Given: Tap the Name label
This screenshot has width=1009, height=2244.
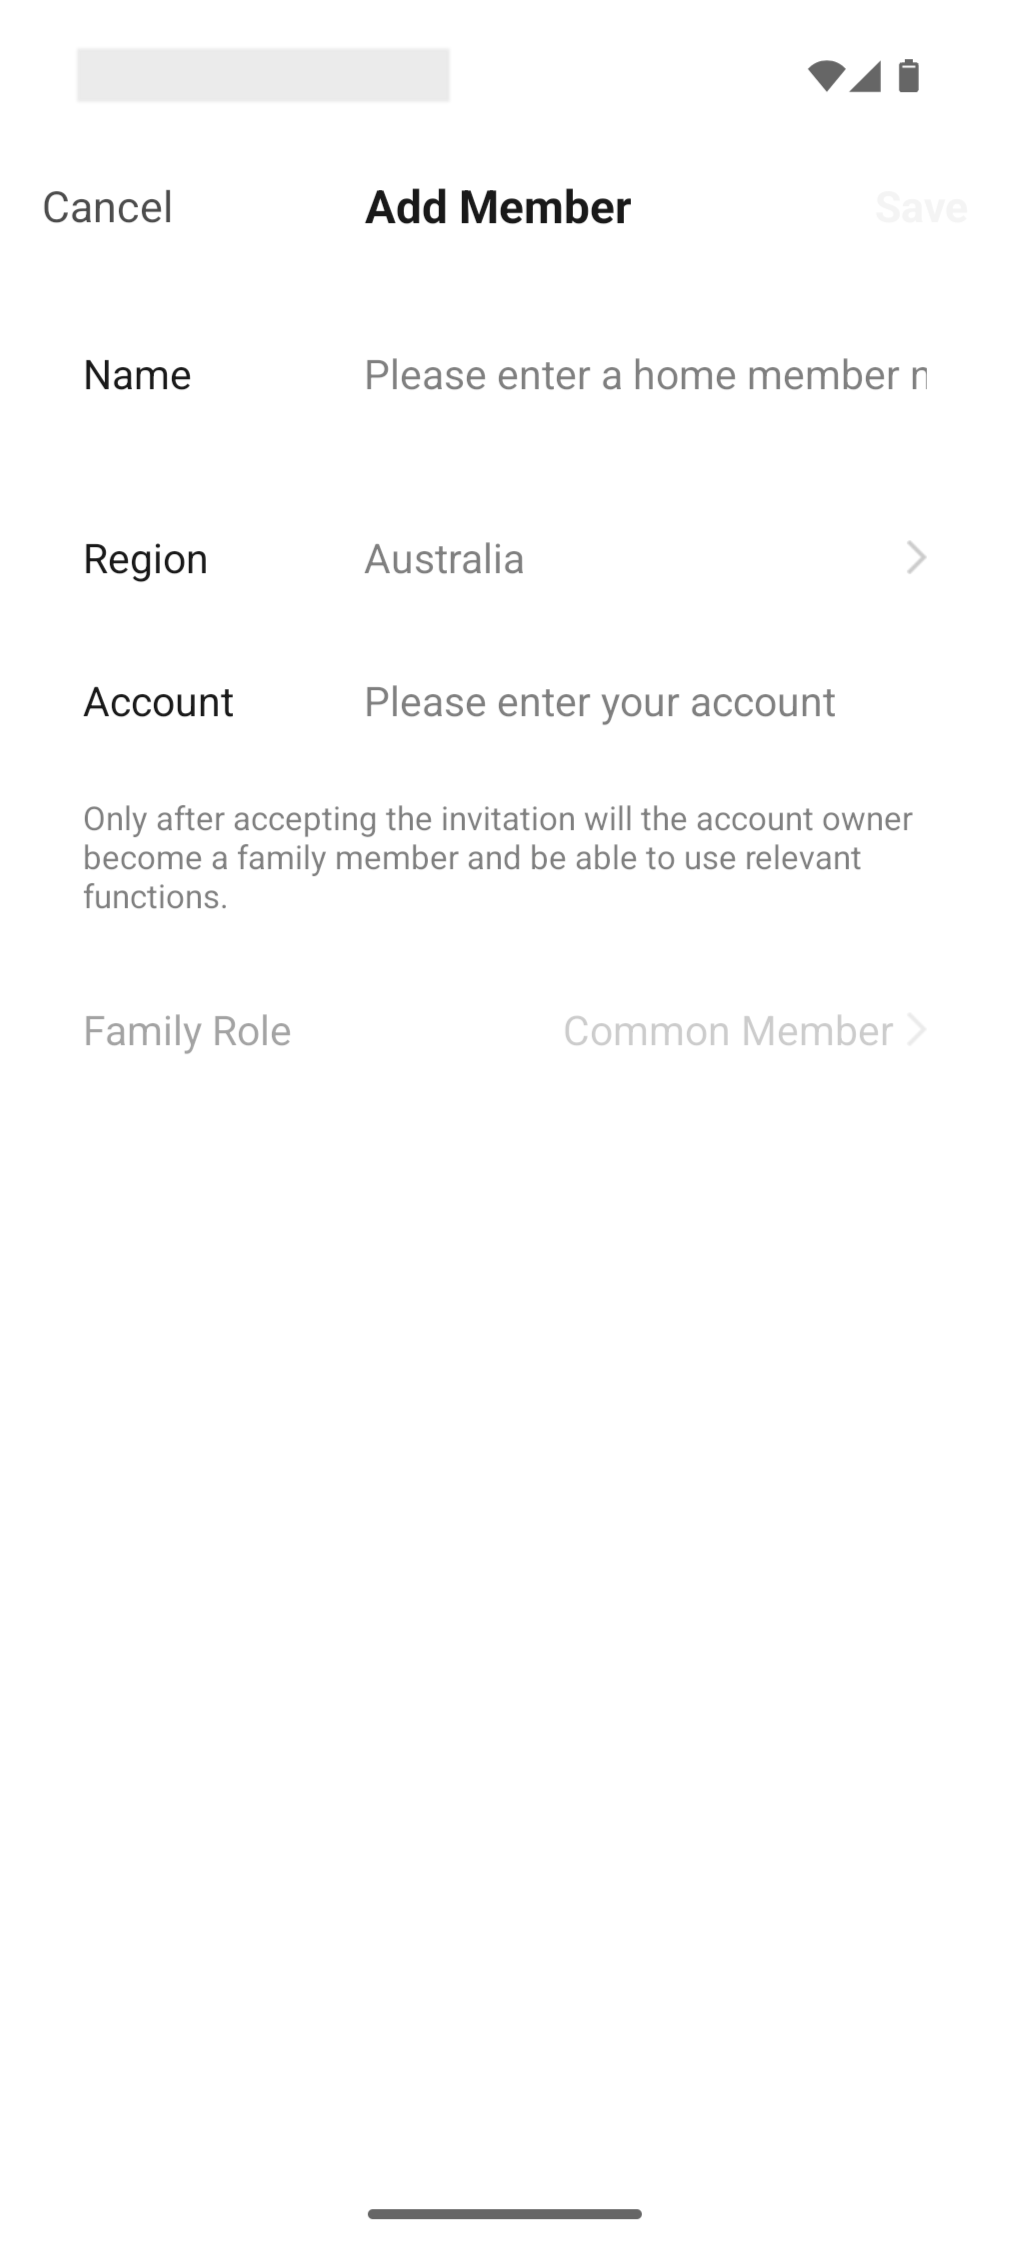Looking at the screenshot, I should [x=137, y=375].
